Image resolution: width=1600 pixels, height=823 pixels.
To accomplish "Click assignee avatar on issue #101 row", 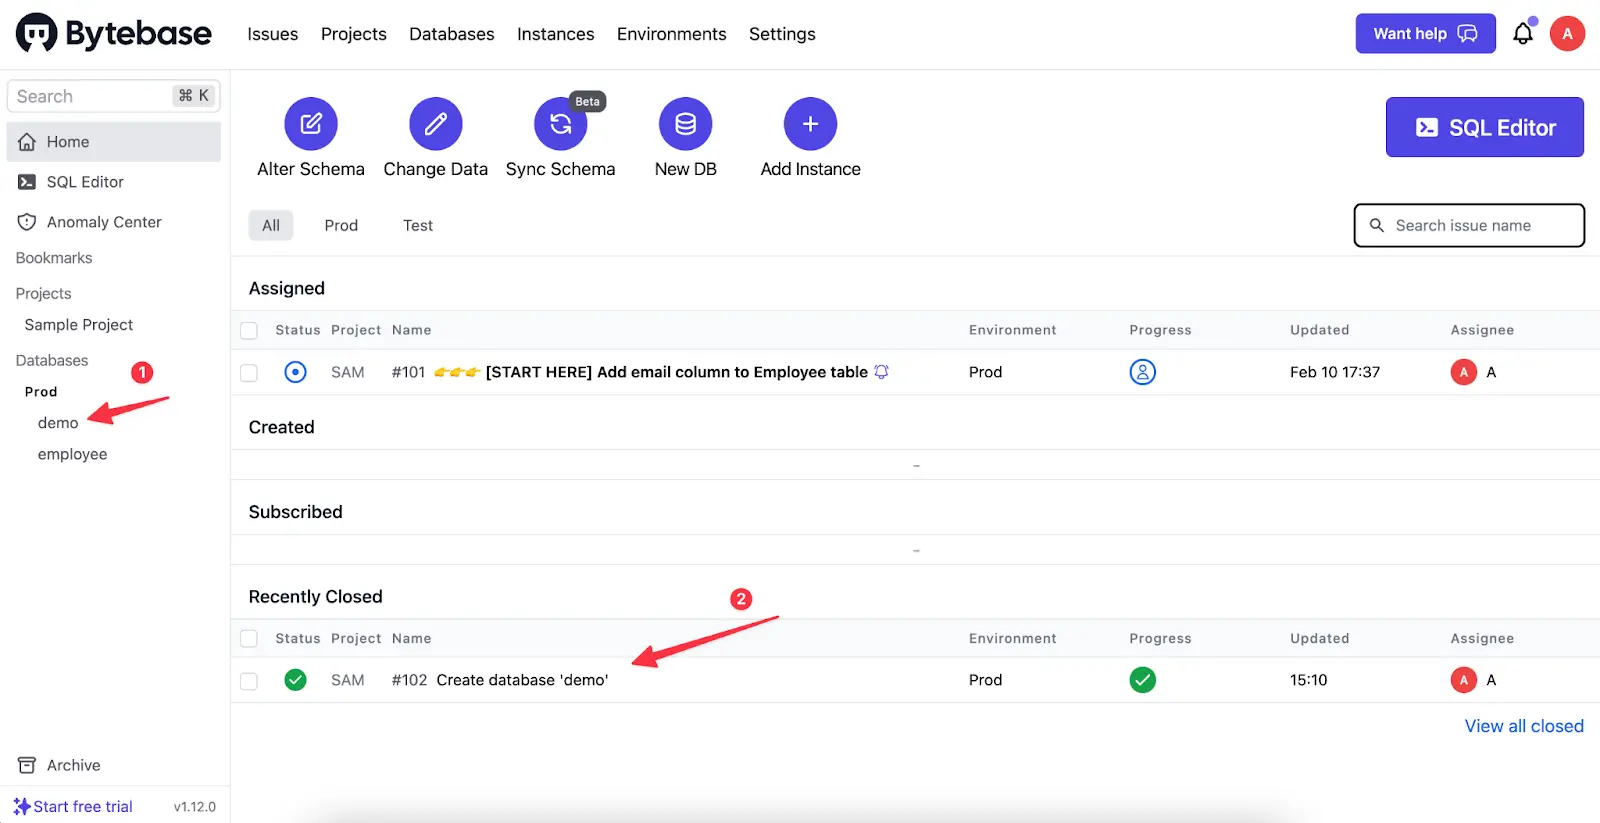I will 1464,372.
